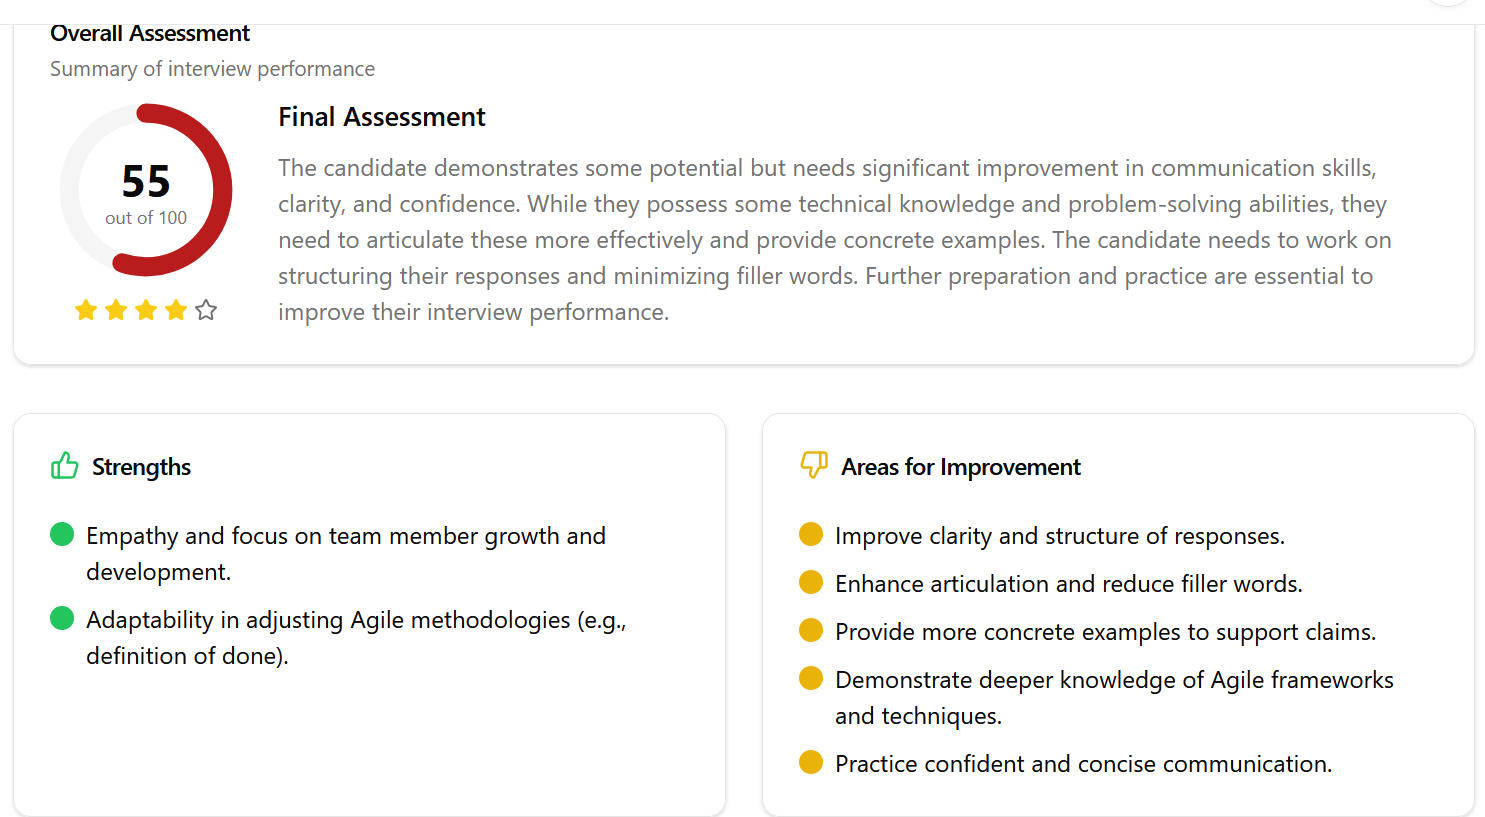Screen dimensions: 1485x817
Task: Click the green bullet beside Empathy strength
Action: click(62, 535)
